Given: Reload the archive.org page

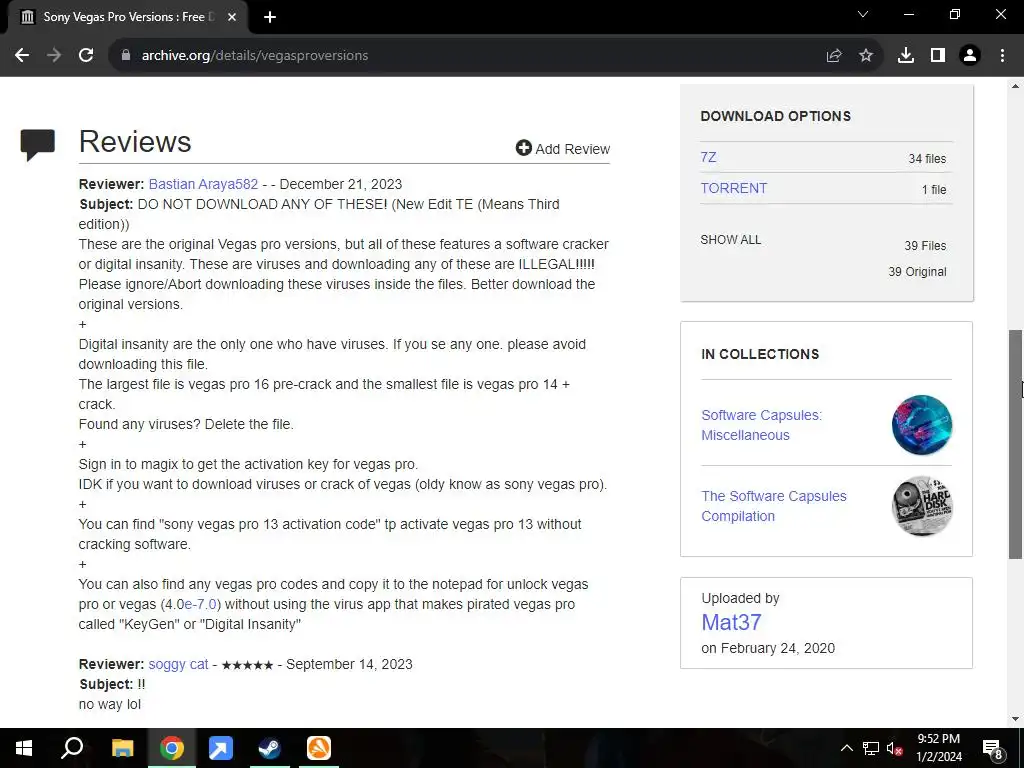Looking at the screenshot, I should pyautogui.click(x=86, y=56).
